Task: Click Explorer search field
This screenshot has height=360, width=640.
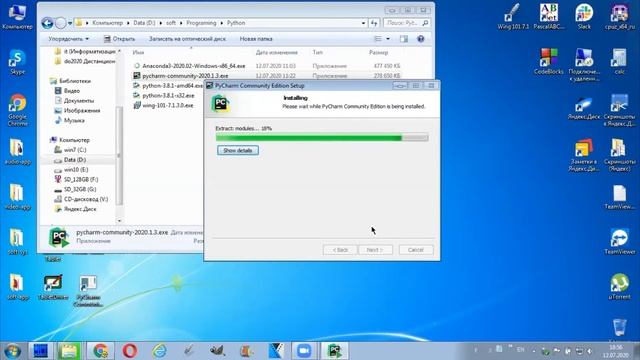Action: tap(407, 23)
